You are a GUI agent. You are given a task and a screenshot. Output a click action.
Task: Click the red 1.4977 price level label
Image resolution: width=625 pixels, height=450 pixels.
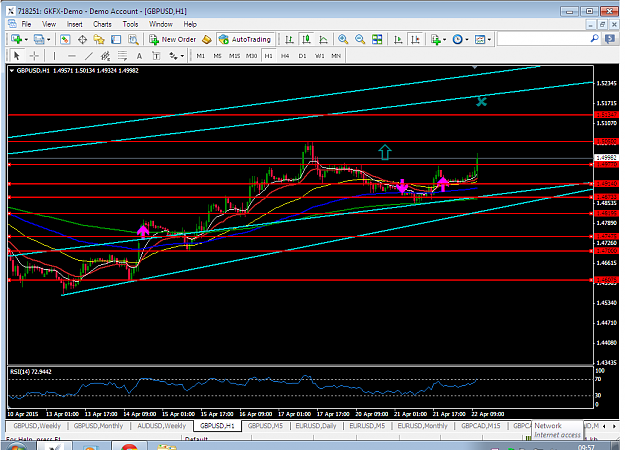(606, 164)
